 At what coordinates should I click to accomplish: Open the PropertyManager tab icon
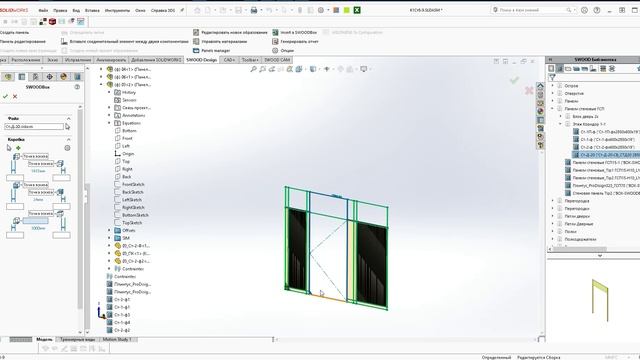[x=22, y=77]
